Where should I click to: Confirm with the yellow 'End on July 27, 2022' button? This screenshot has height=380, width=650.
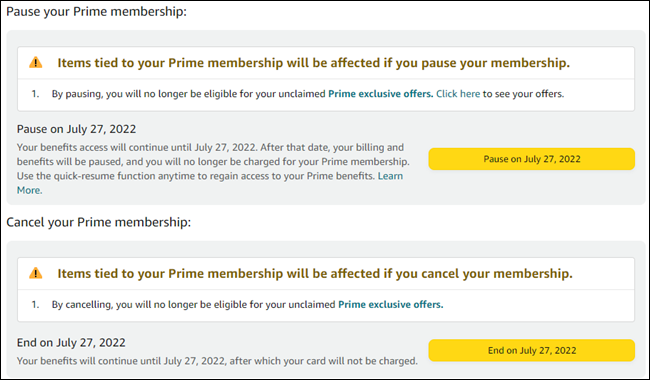(x=531, y=350)
